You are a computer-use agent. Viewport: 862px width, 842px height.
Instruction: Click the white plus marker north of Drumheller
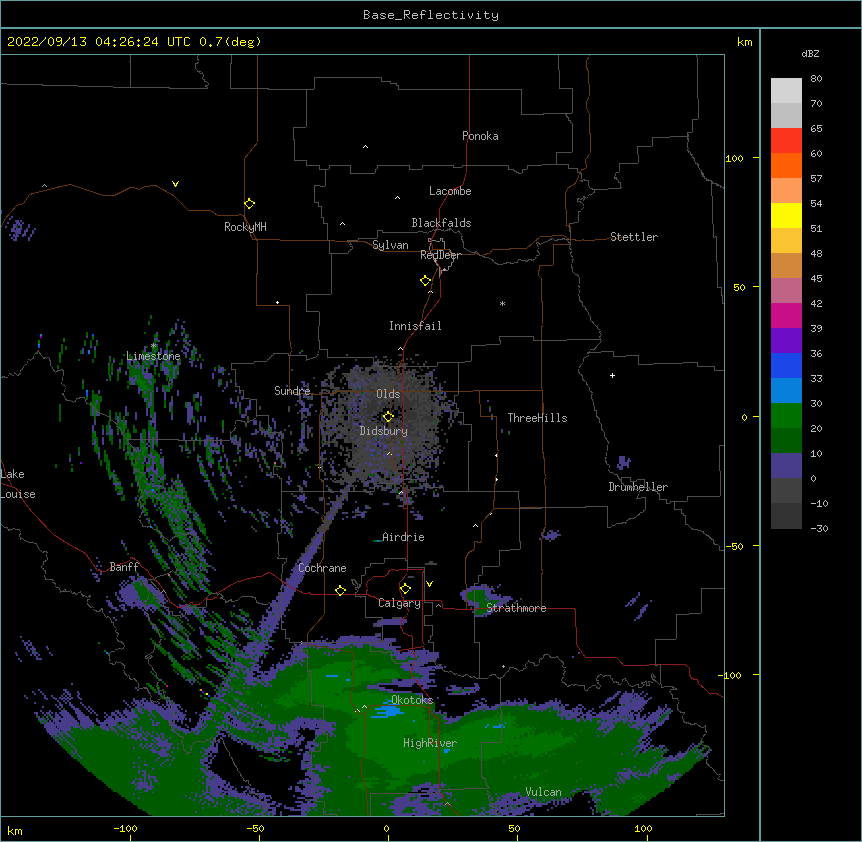point(612,375)
